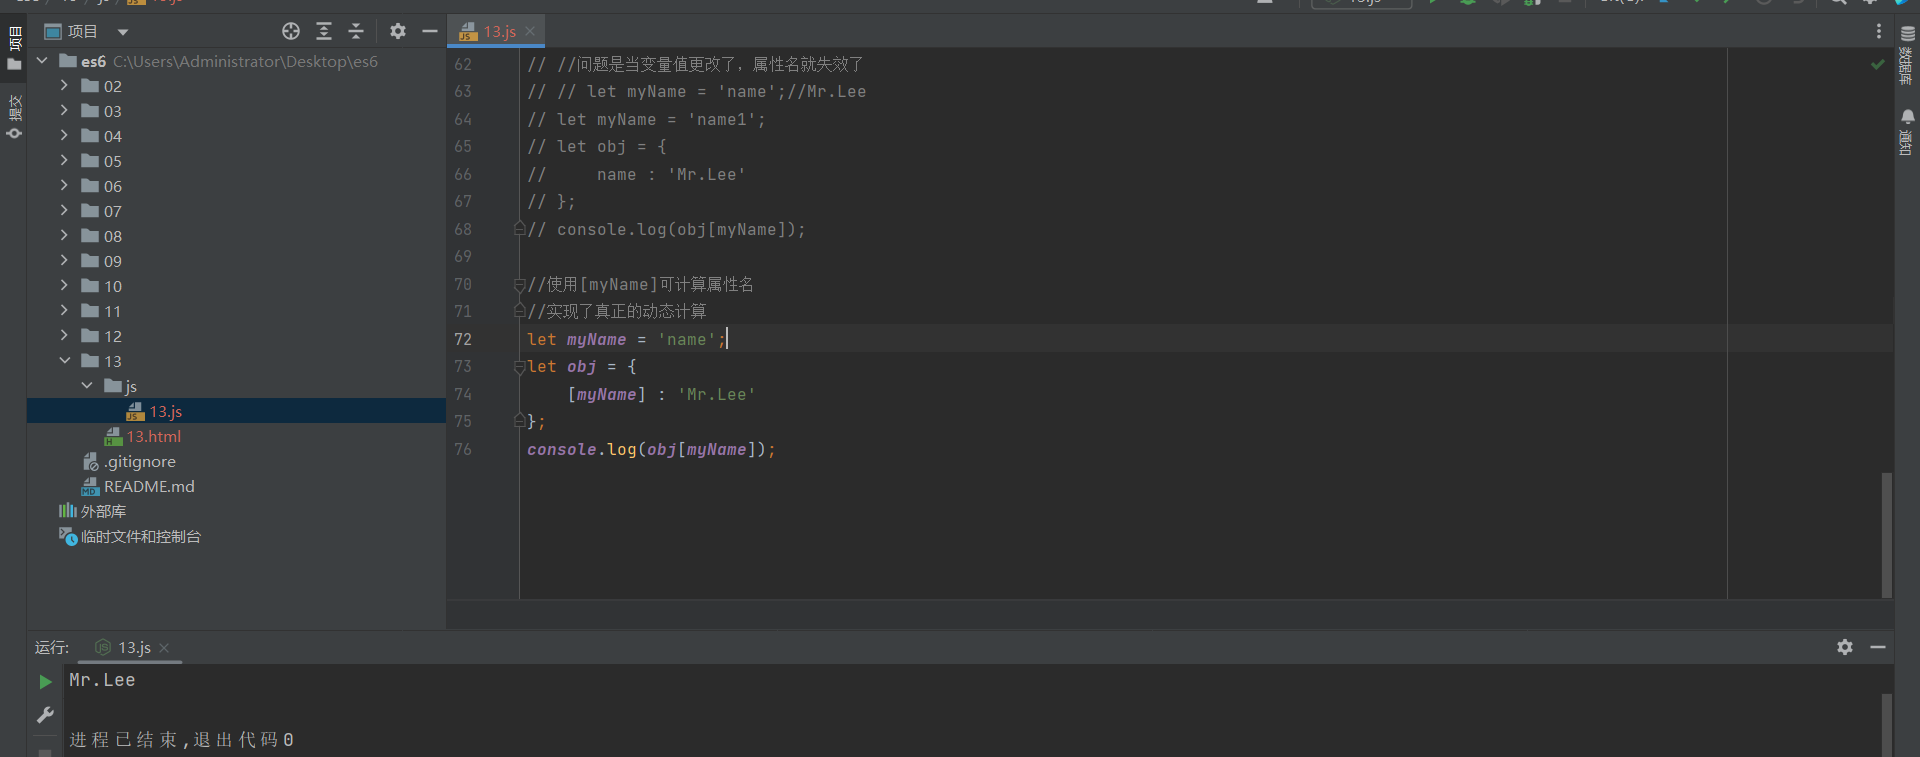The image size is (1920, 757).
Task: Open the run panel gear settings
Action: 1845,647
